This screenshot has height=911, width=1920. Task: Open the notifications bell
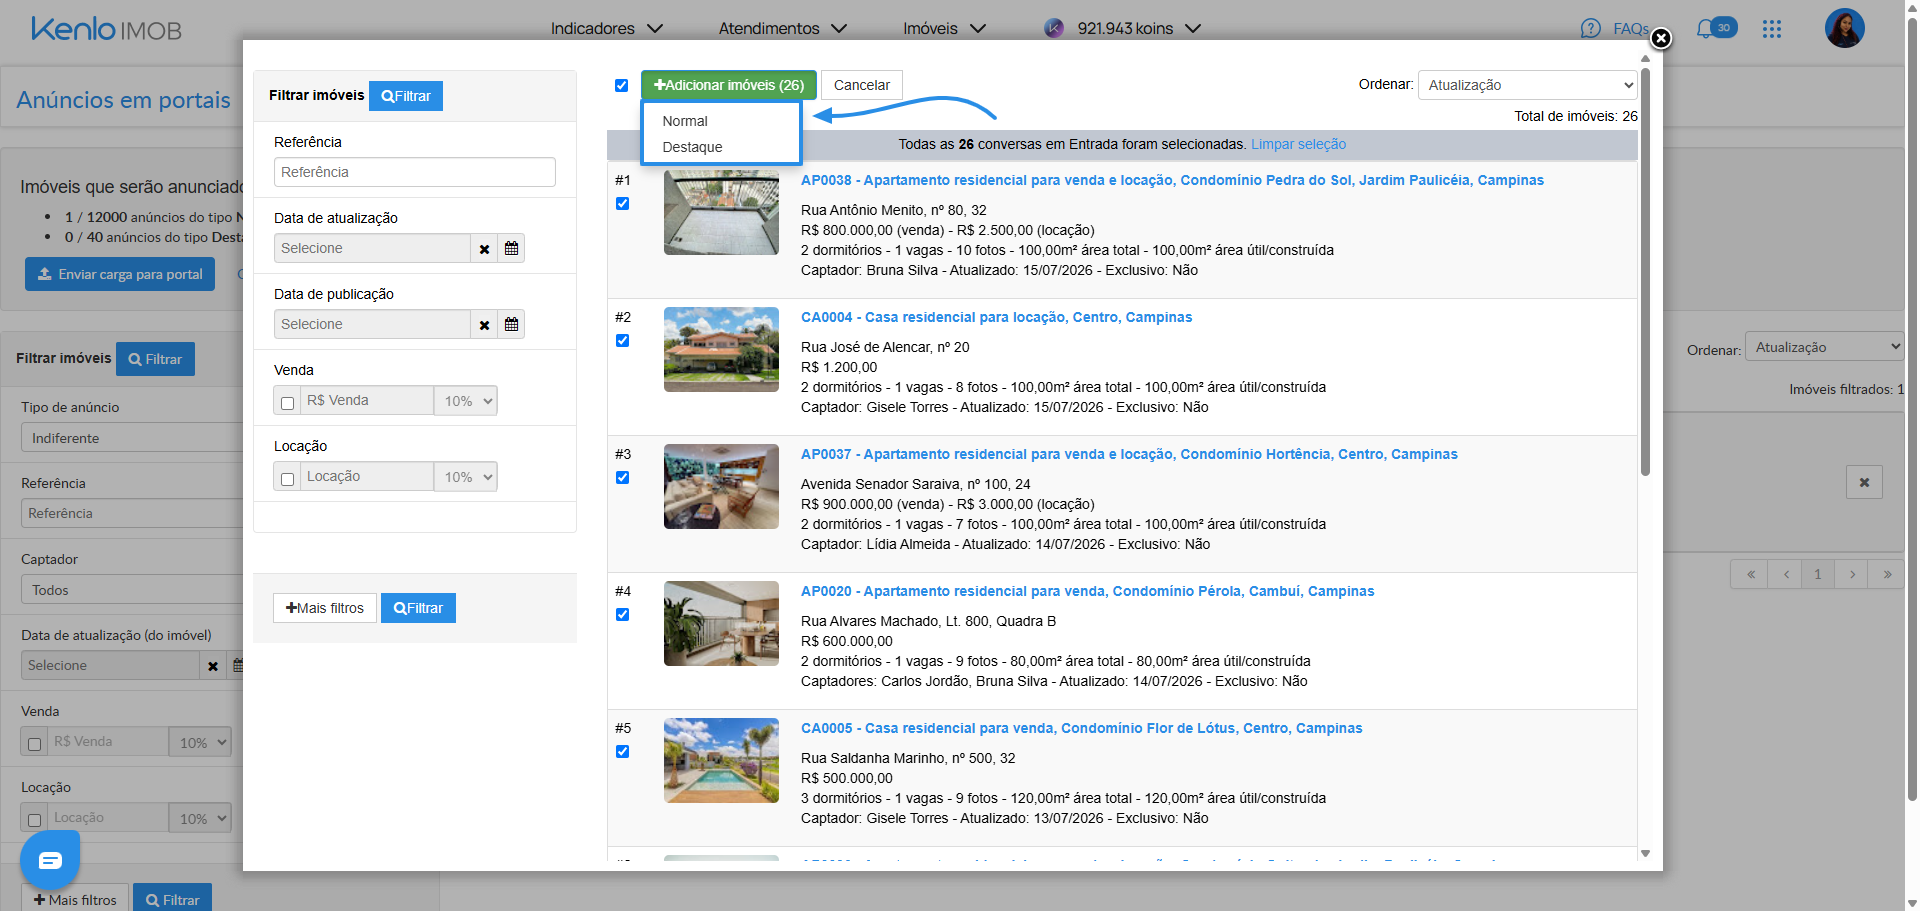pos(1705,29)
